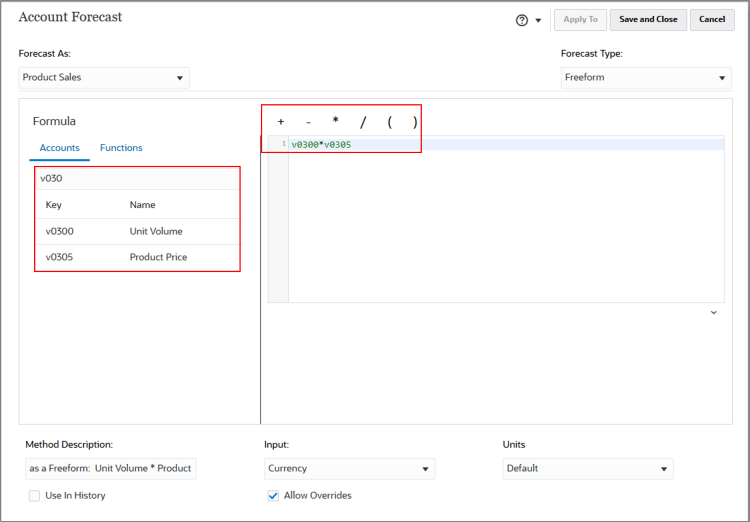The width and height of the screenshot is (750, 522).
Task: Uncheck the Allow Overrides checkbox
Action: pos(273,496)
